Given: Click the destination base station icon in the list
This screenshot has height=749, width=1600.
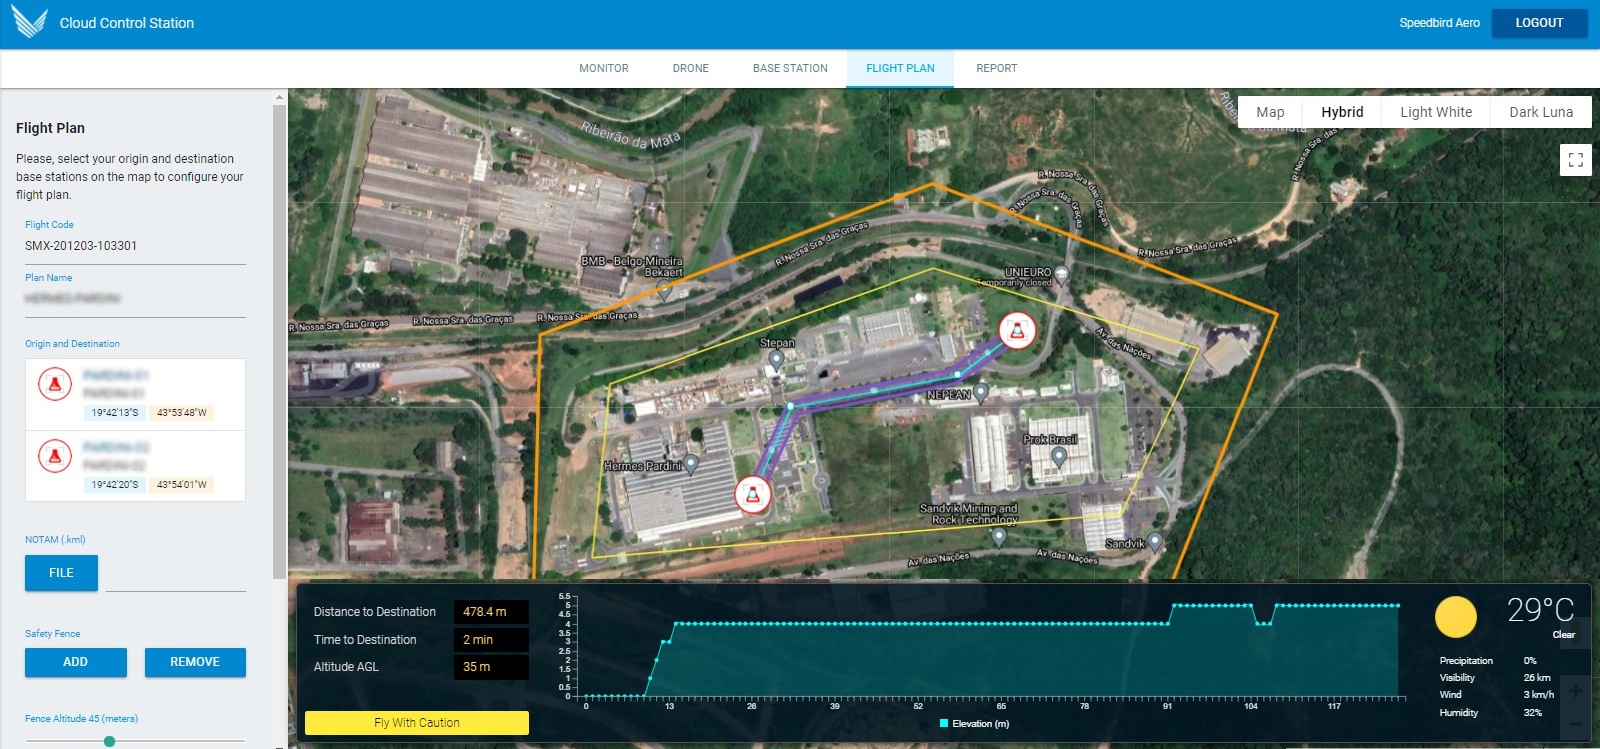Looking at the screenshot, I should coord(55,456).
